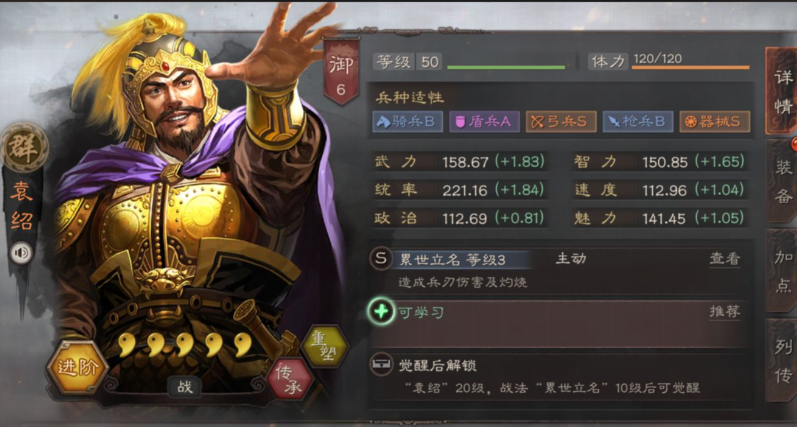This screenshot has height=427, width=797.
Task: Tap the 进阶 hexagon icon
Action: coord(78,367)
